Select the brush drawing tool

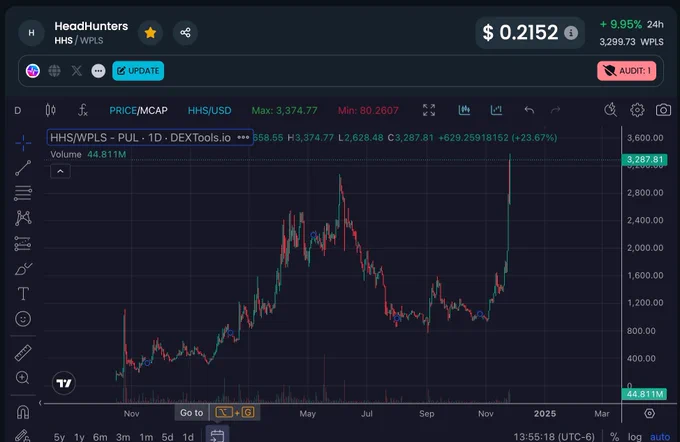click(x=23, y=269)
